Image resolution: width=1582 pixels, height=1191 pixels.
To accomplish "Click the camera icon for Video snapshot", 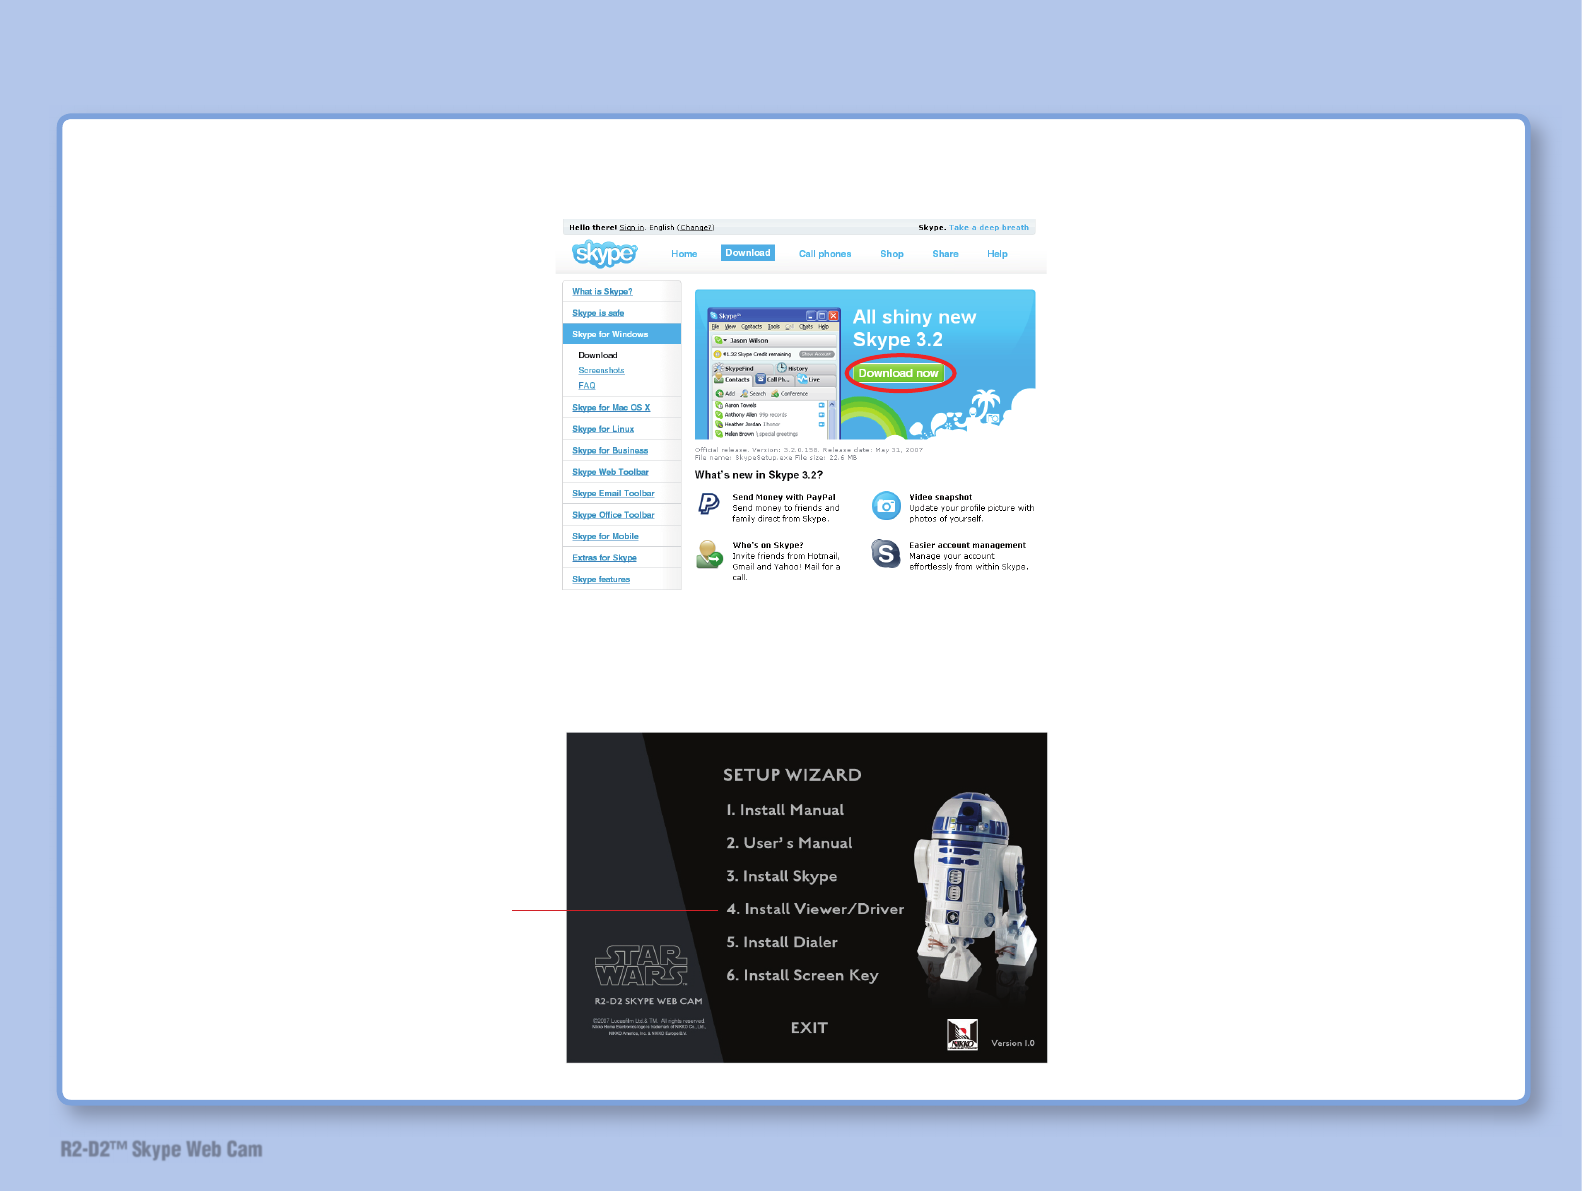I will [x=886, y=506].
